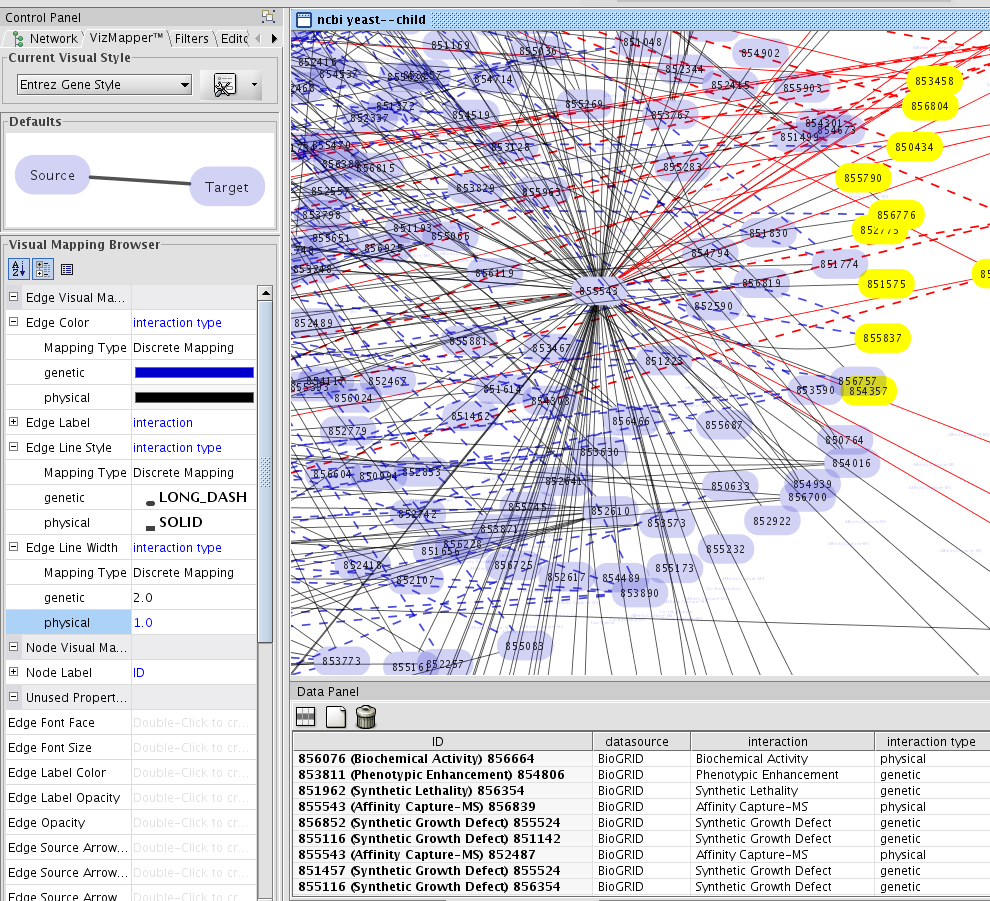Click Edge Font Size property row

[x=131, y=748]
